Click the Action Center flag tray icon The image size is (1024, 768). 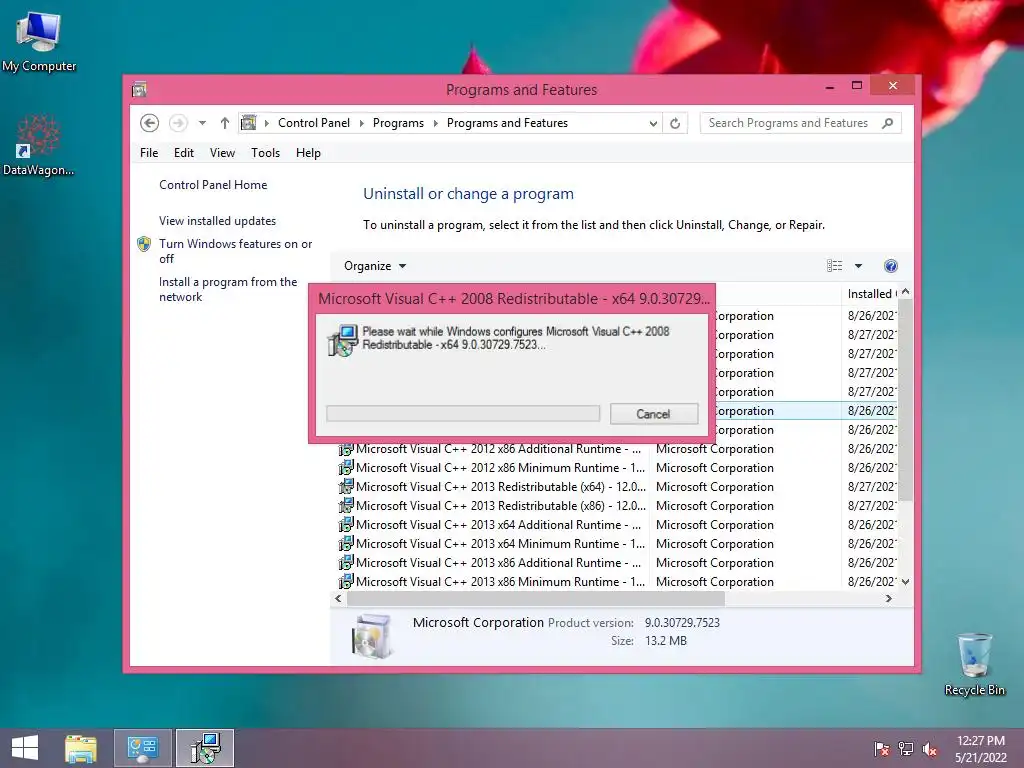click(882, 749)
